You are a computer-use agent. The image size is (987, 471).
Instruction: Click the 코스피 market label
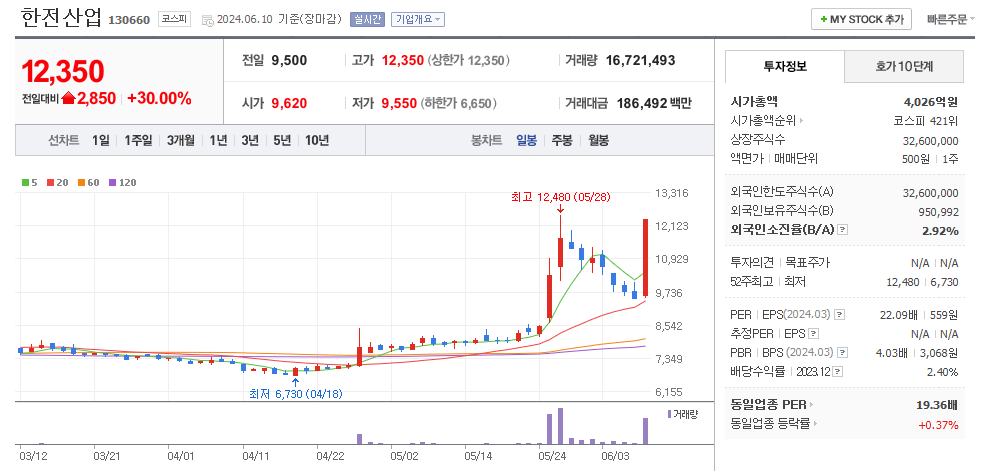[x=174, y=20]
